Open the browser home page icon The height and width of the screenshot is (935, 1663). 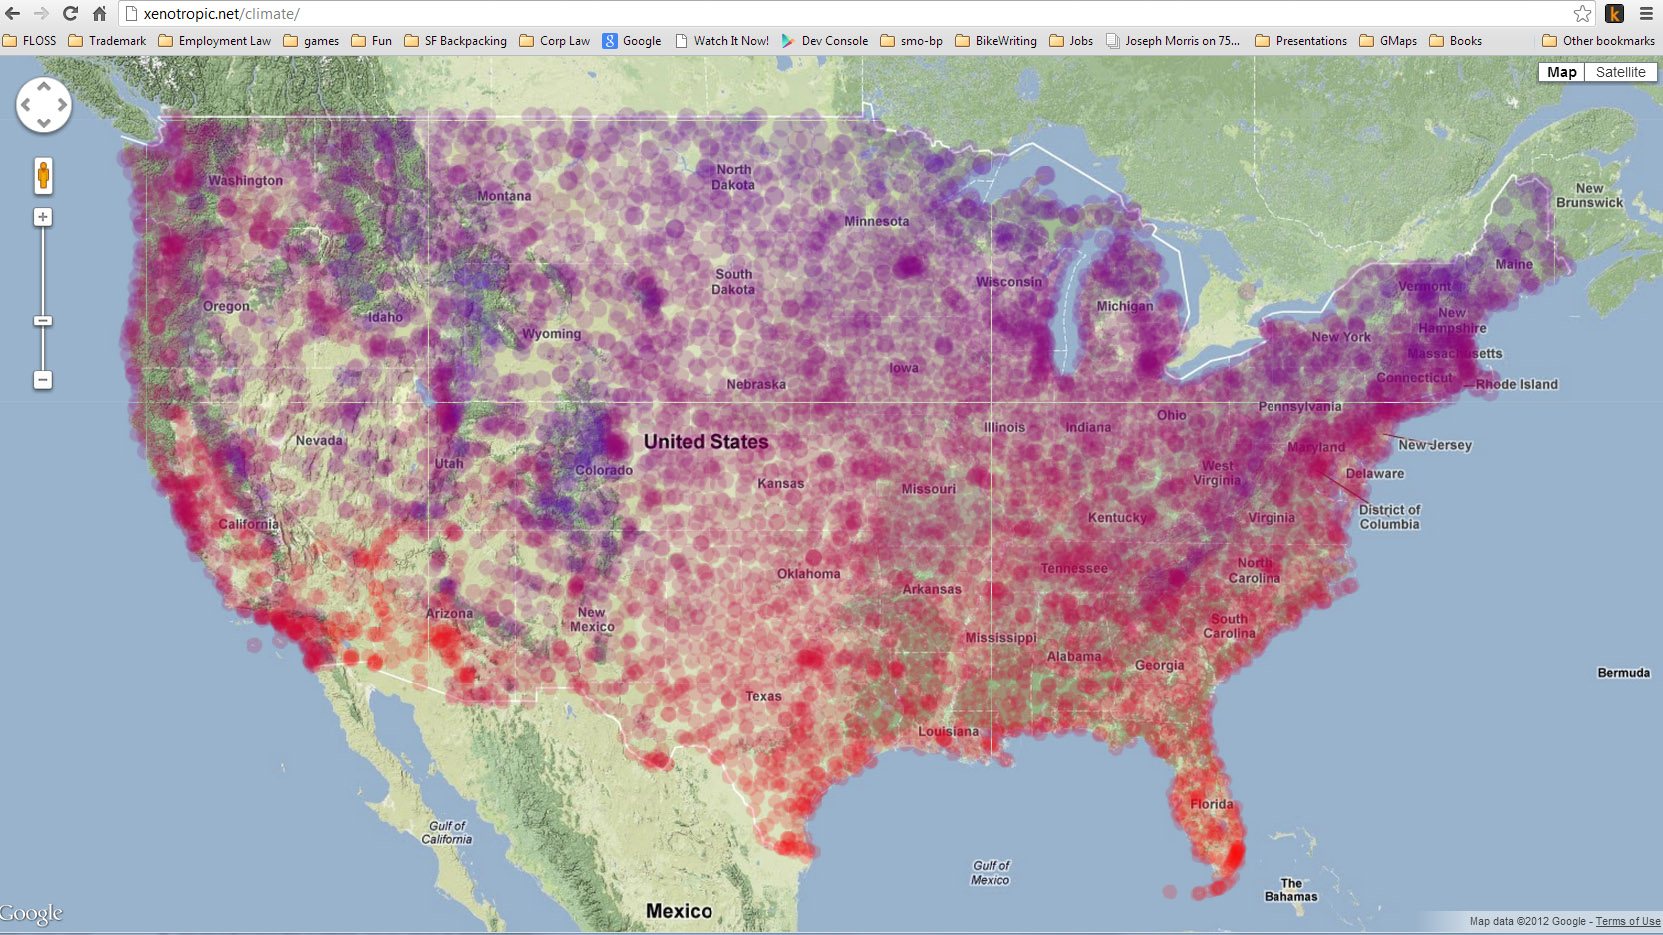(99, 14)
